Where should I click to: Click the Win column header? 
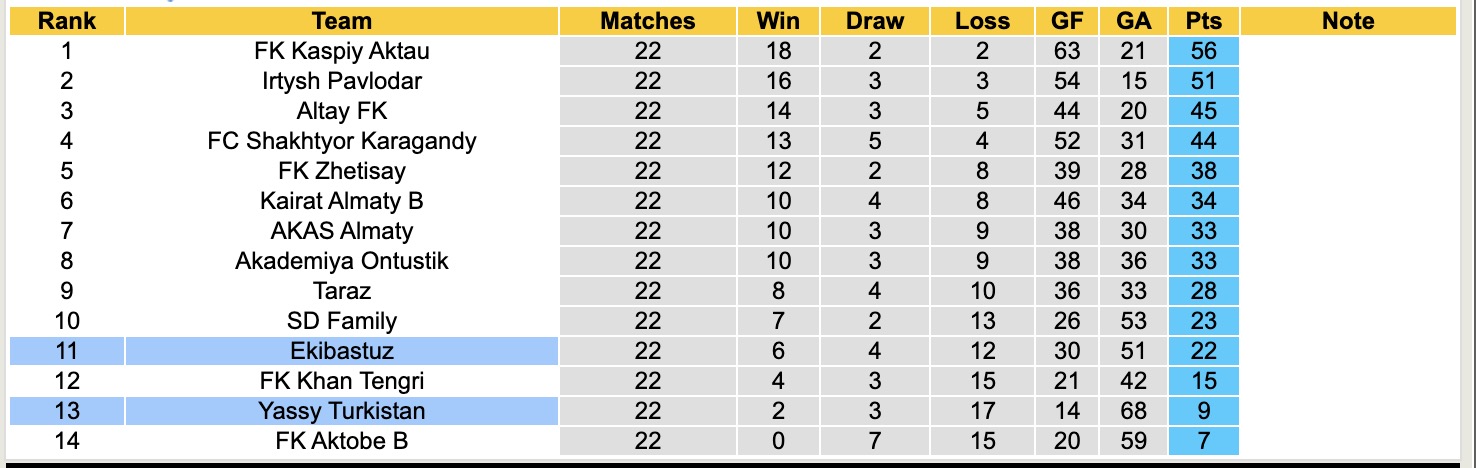778,21
